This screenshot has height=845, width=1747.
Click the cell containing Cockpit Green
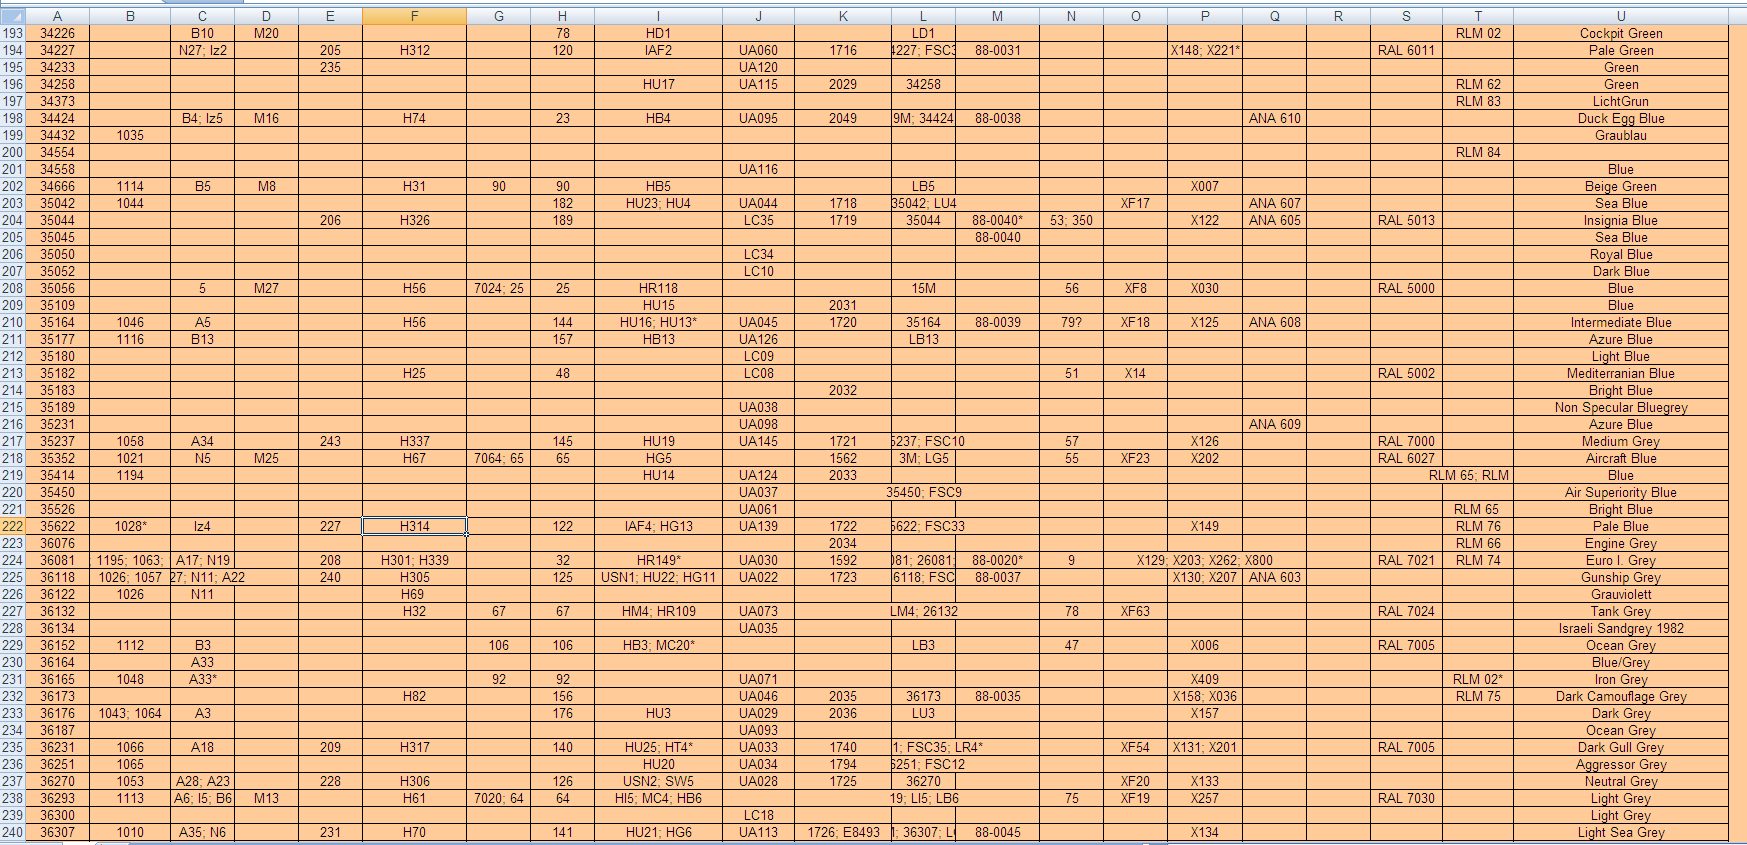click(1620, 33)
